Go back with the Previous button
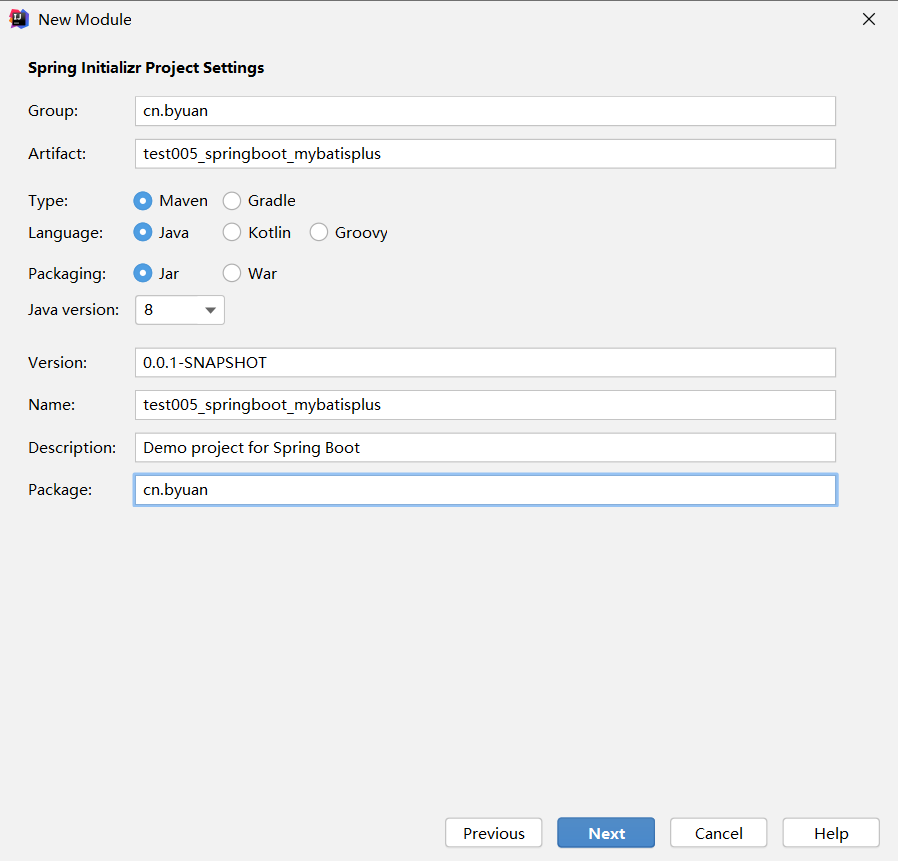Viewport: 898px width, 861px height. coord(494,833)
